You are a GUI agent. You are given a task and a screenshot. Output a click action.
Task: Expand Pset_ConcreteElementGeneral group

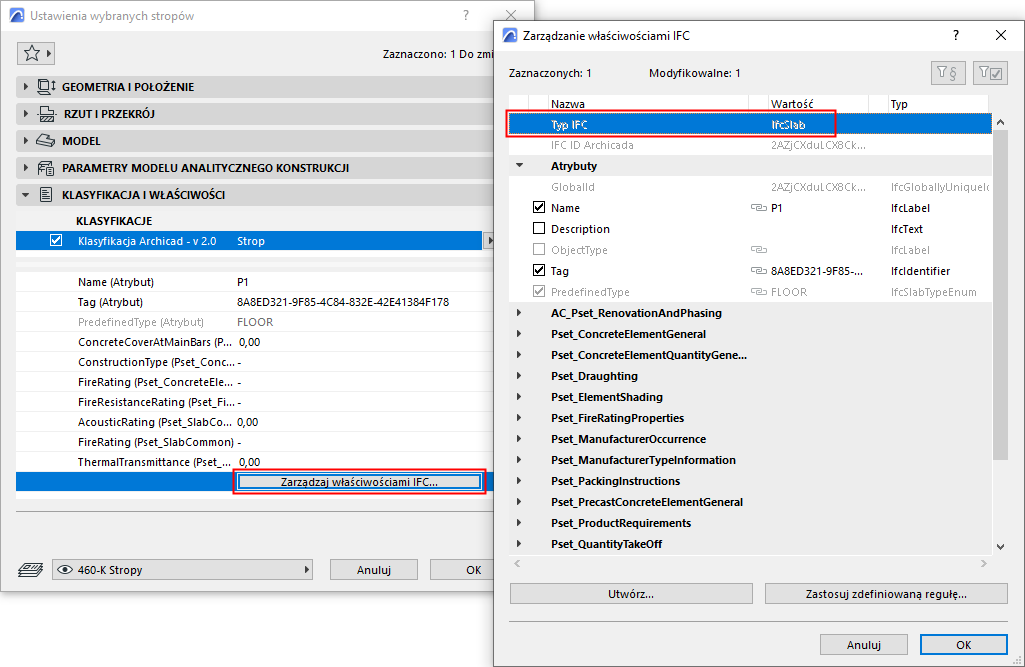coord(519,334)
